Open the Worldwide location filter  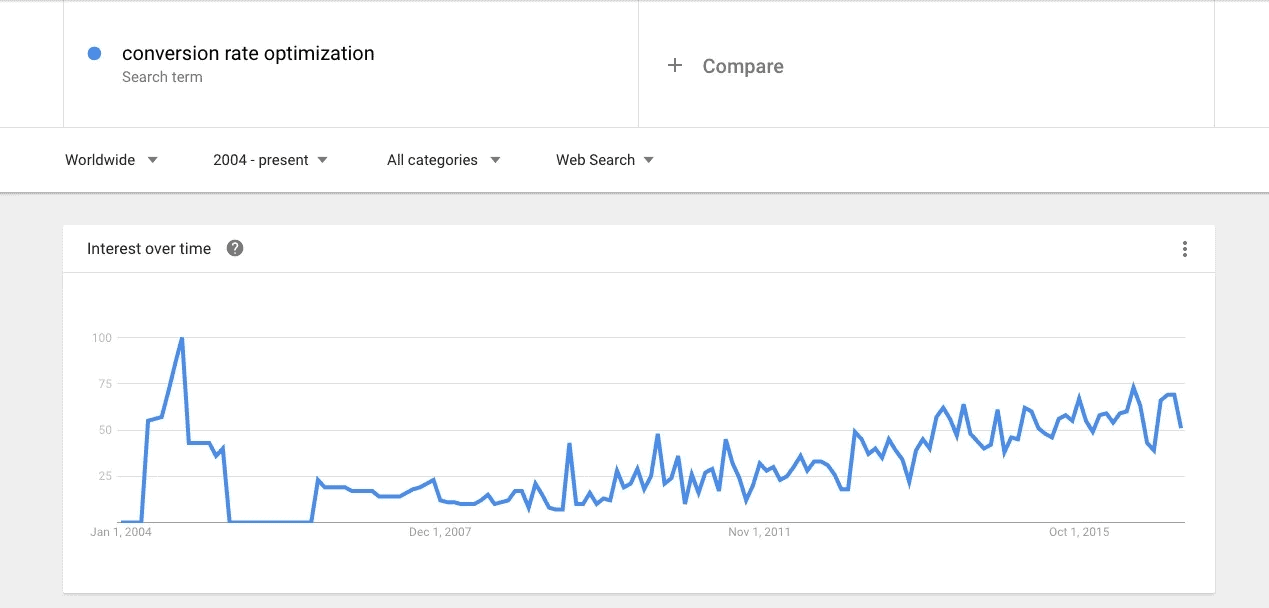click(99, 160)
